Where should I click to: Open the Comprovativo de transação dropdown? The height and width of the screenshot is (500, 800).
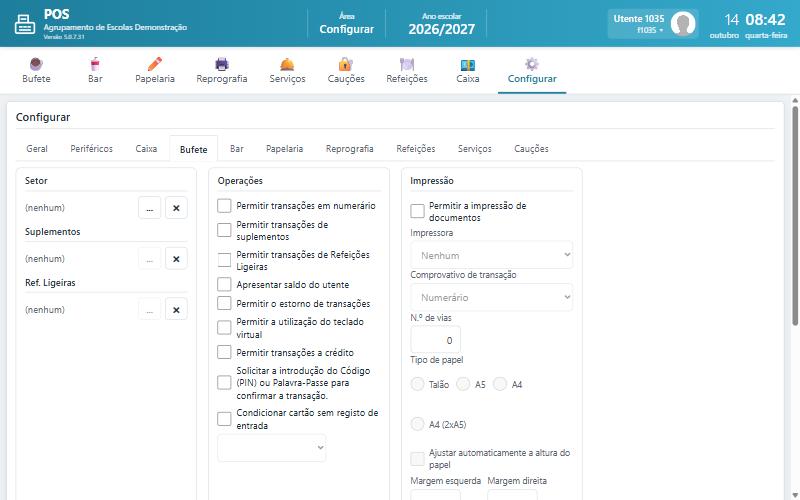tap(491, 297)
